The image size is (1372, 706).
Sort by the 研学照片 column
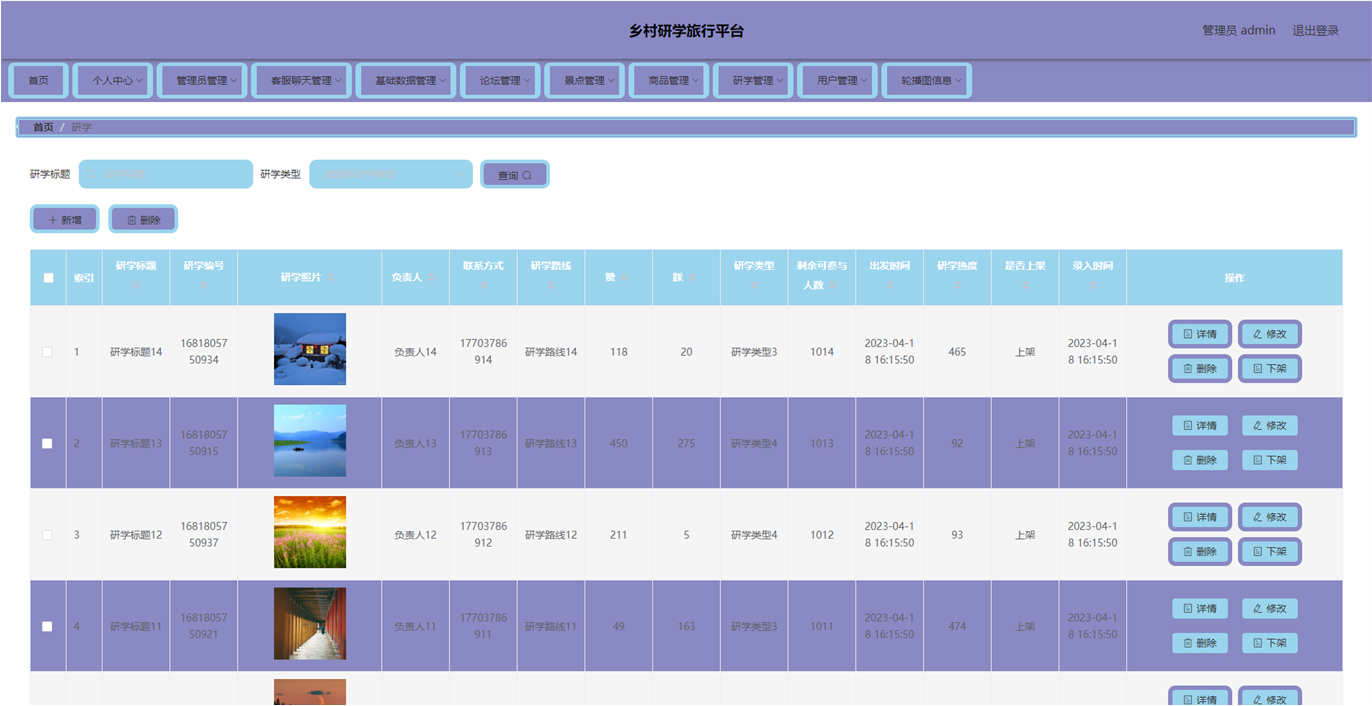pos(330,278)
